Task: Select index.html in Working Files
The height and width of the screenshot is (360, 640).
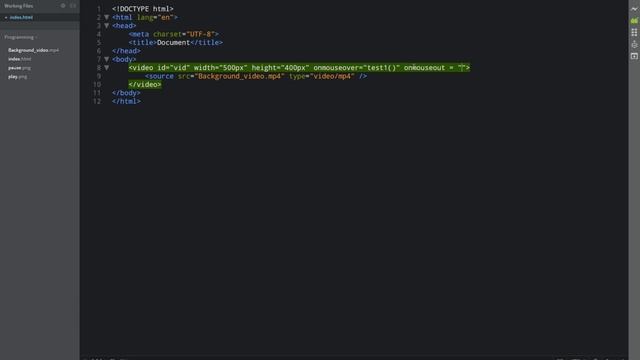Action: click(x=21, y=18)
